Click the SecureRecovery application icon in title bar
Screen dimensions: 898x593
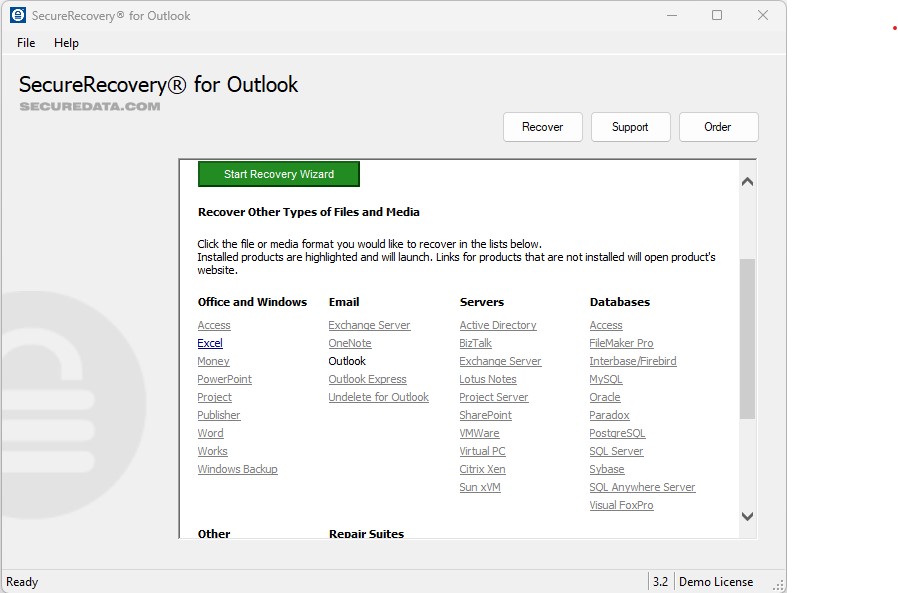point(17,15)
